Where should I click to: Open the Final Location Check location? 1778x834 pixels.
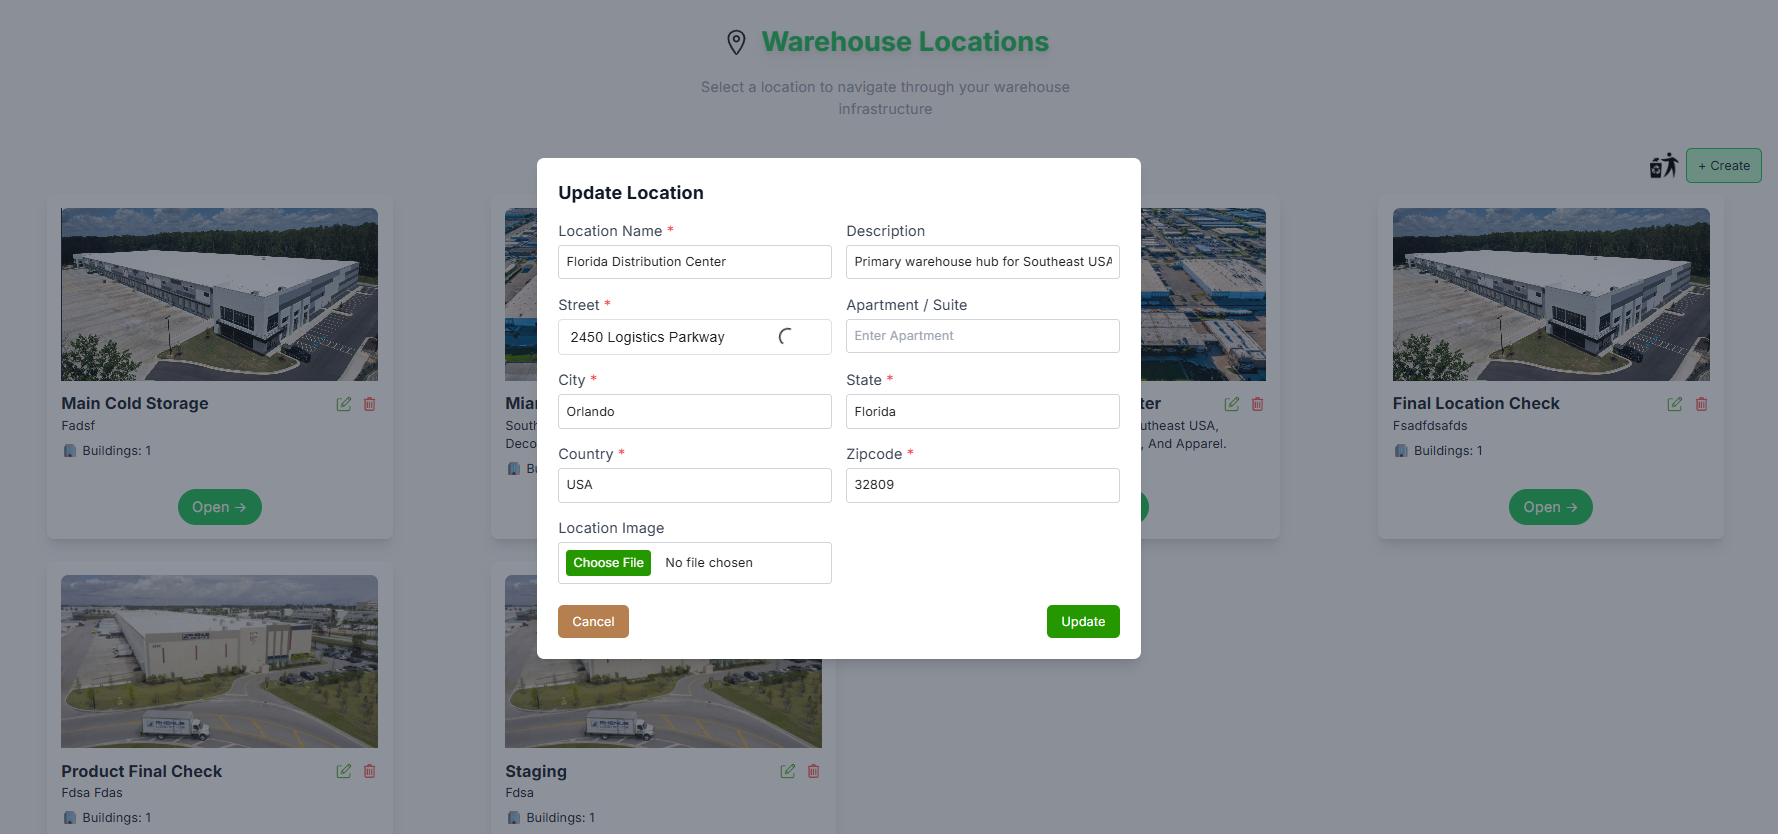[x=1551, y=507]
